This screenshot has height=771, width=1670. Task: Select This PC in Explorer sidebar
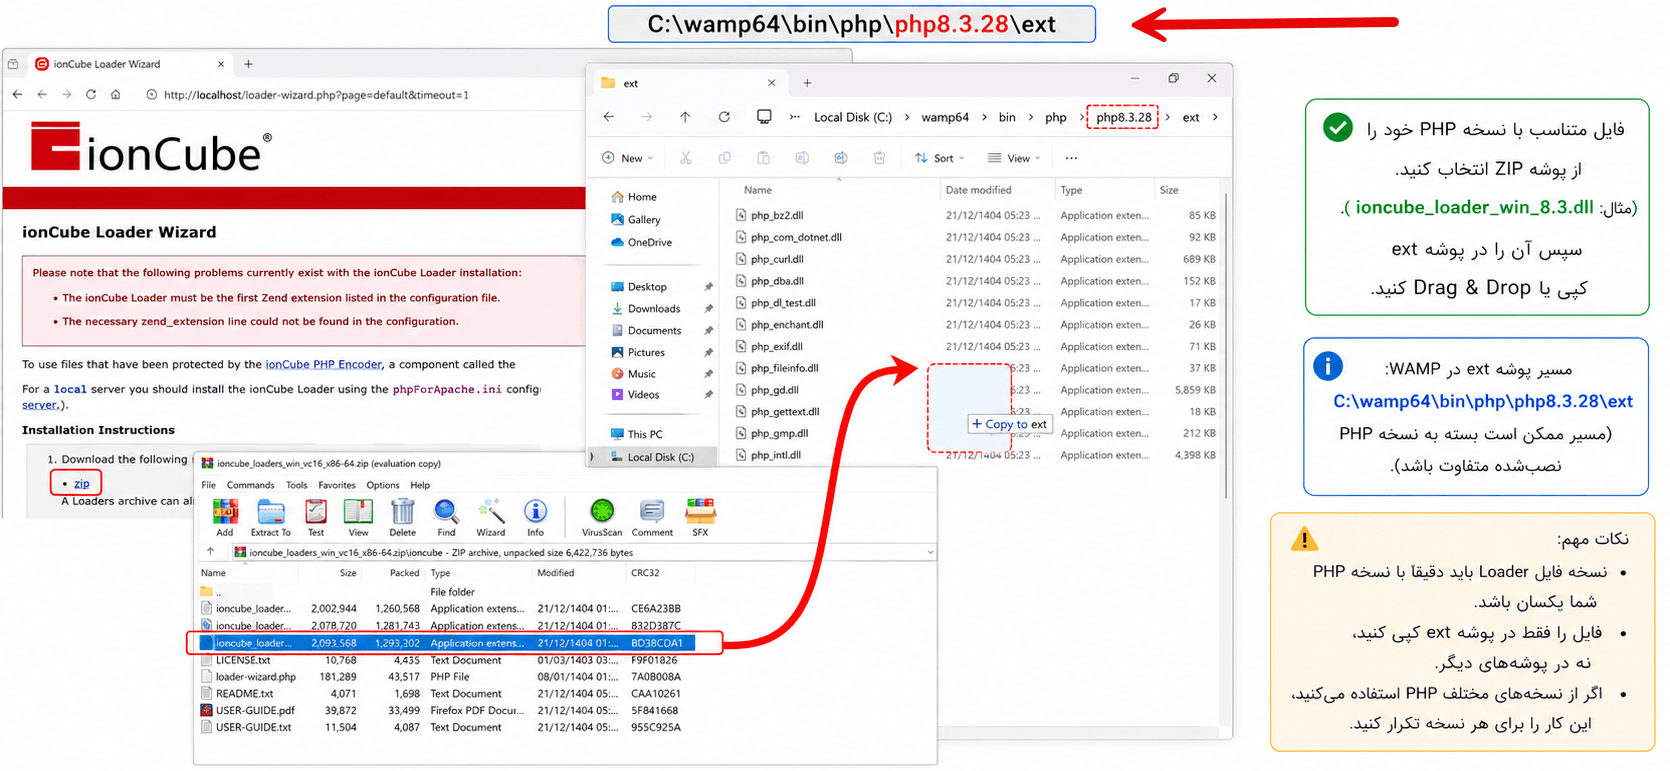645,435
